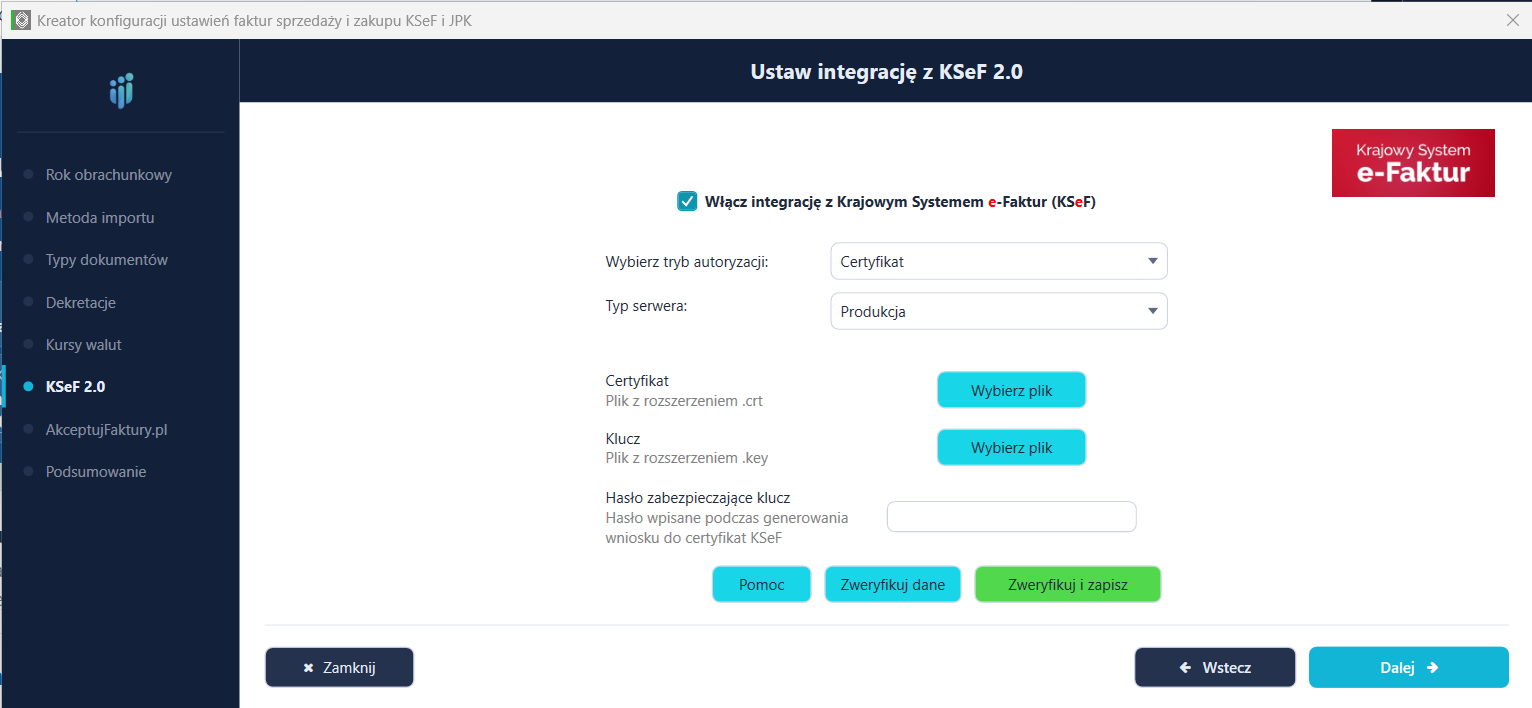Go to Dekretacje step
Image resolution: width=1532 pixels, height=708 pixels.
click(81, 302)
